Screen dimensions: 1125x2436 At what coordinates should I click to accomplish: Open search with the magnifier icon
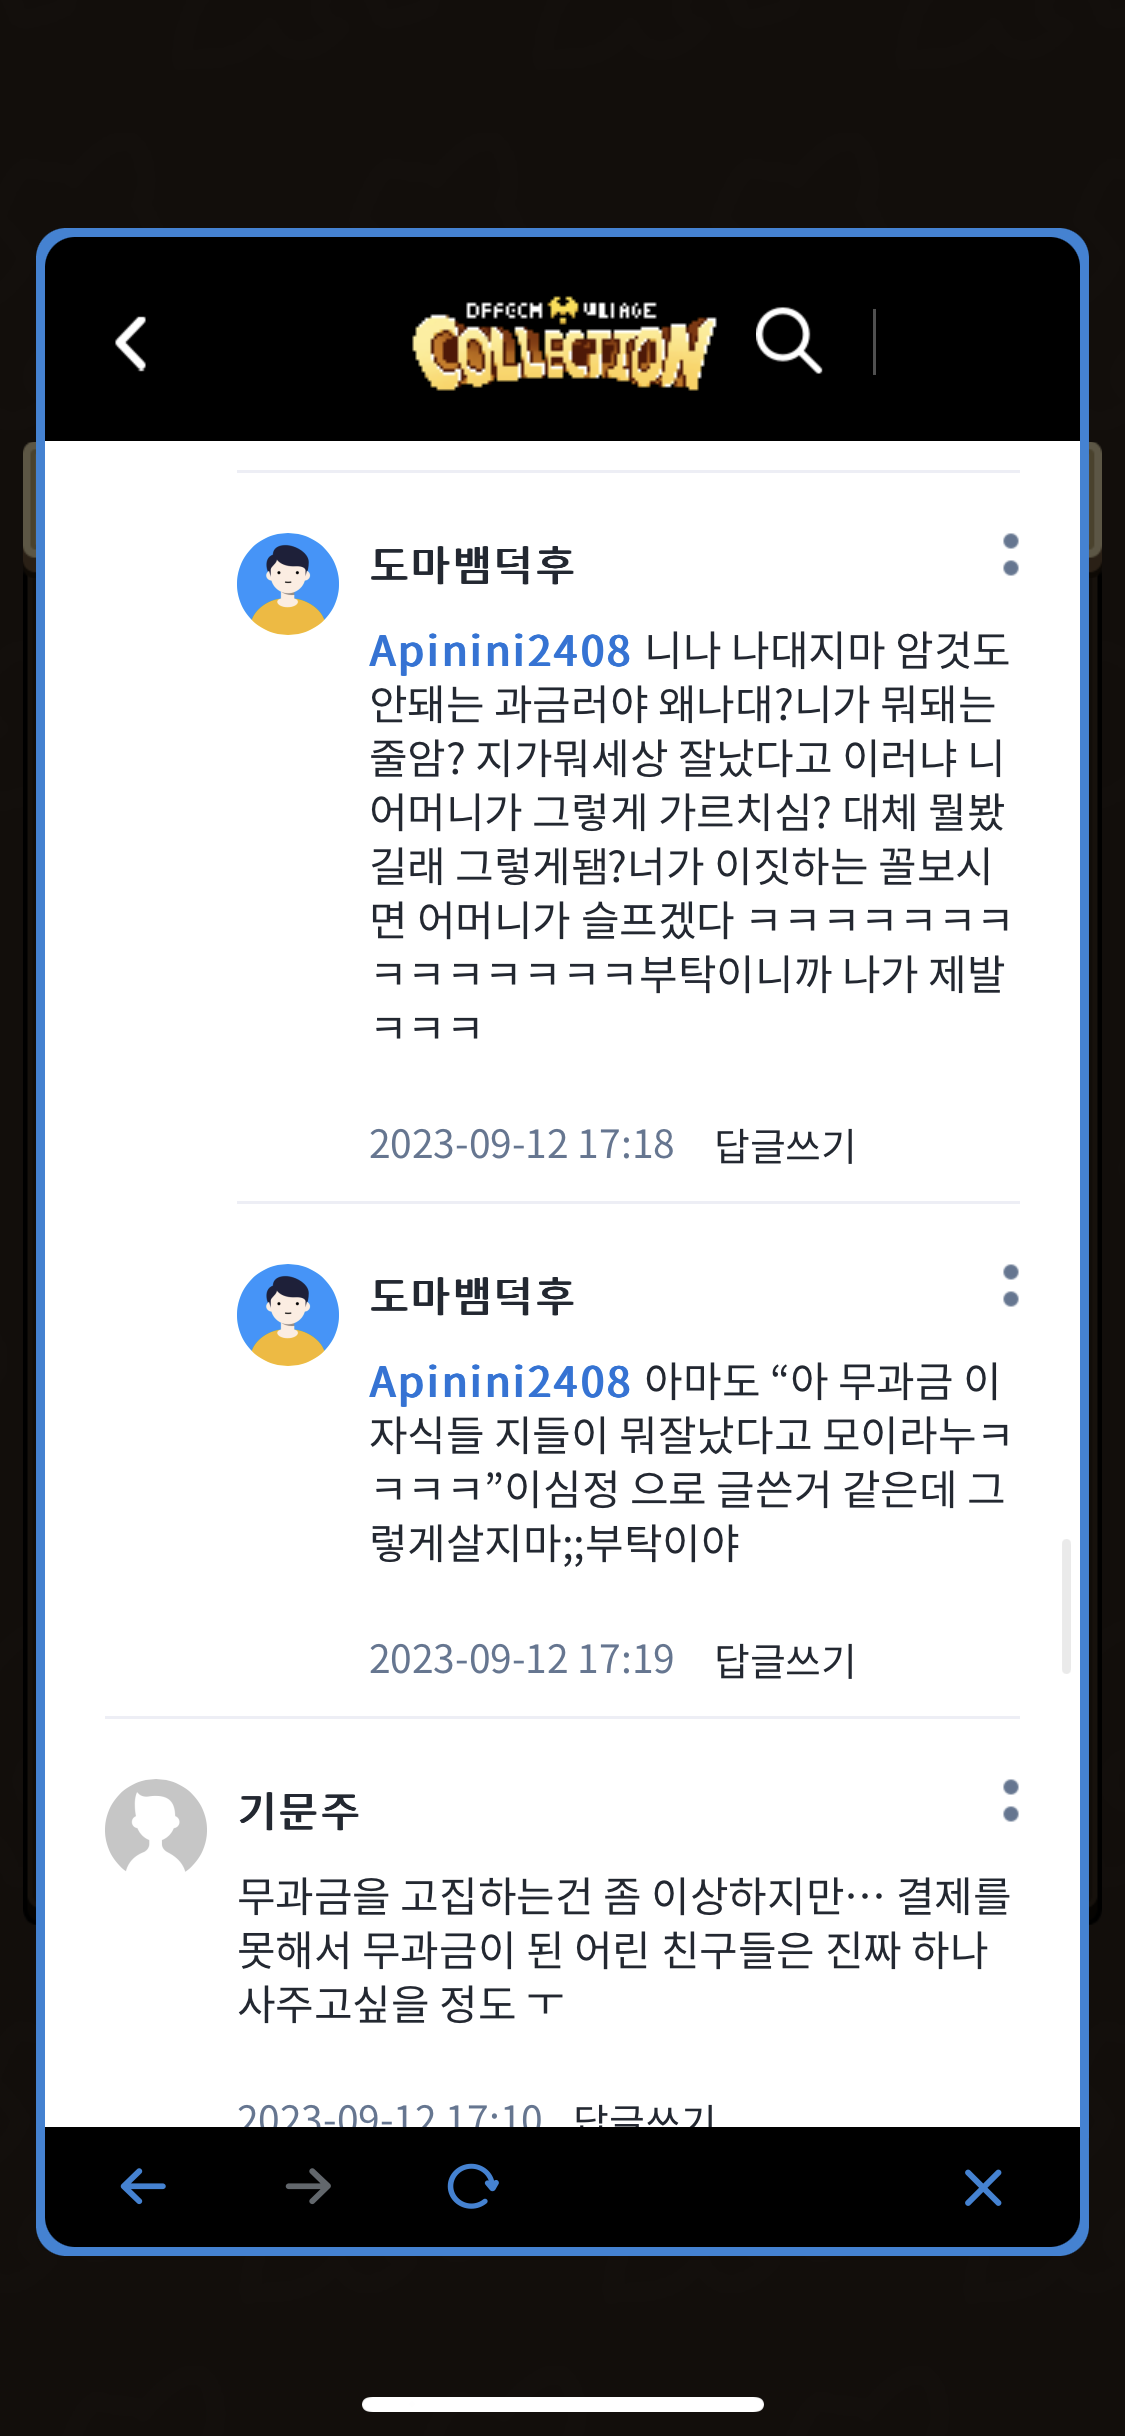(788, 341)
